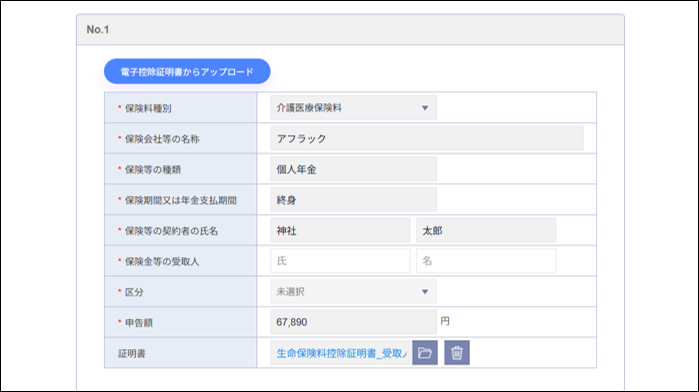Click the 保険会社等の名称 label
Viewport: 699px width, 392px height.
point(162,139)
